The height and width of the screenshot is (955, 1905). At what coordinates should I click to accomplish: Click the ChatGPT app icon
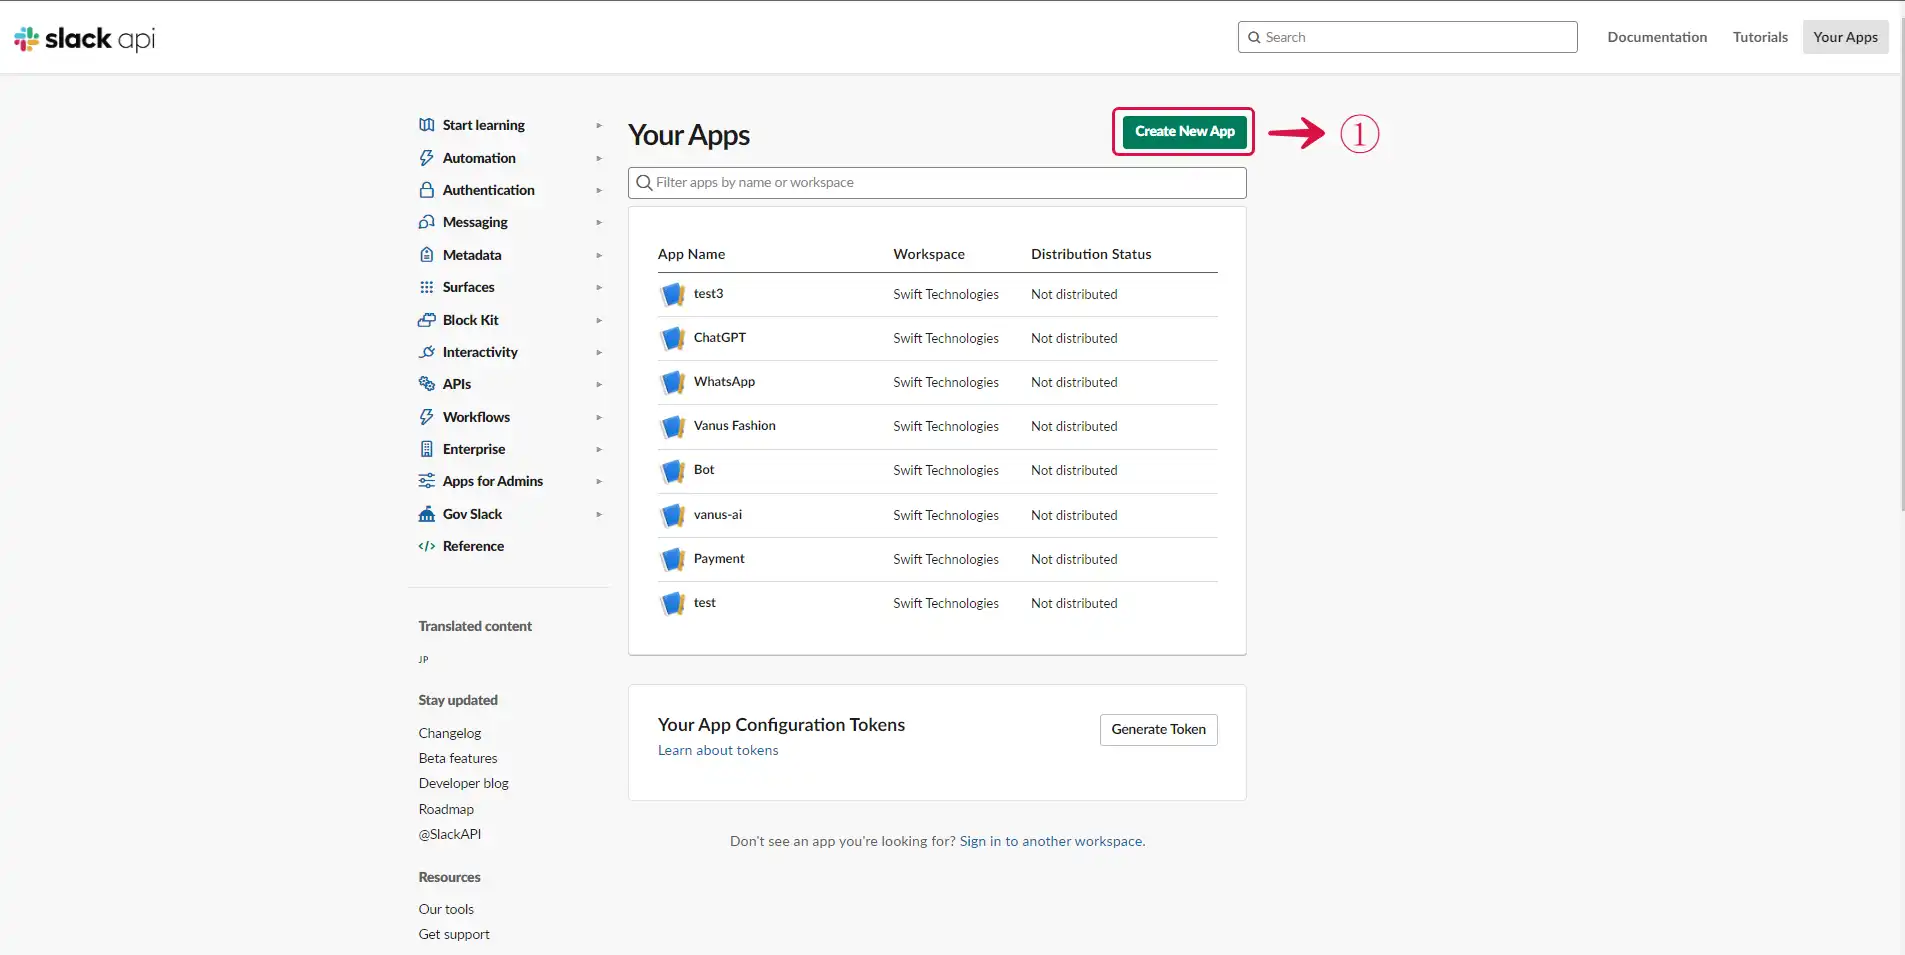[673, 338]
